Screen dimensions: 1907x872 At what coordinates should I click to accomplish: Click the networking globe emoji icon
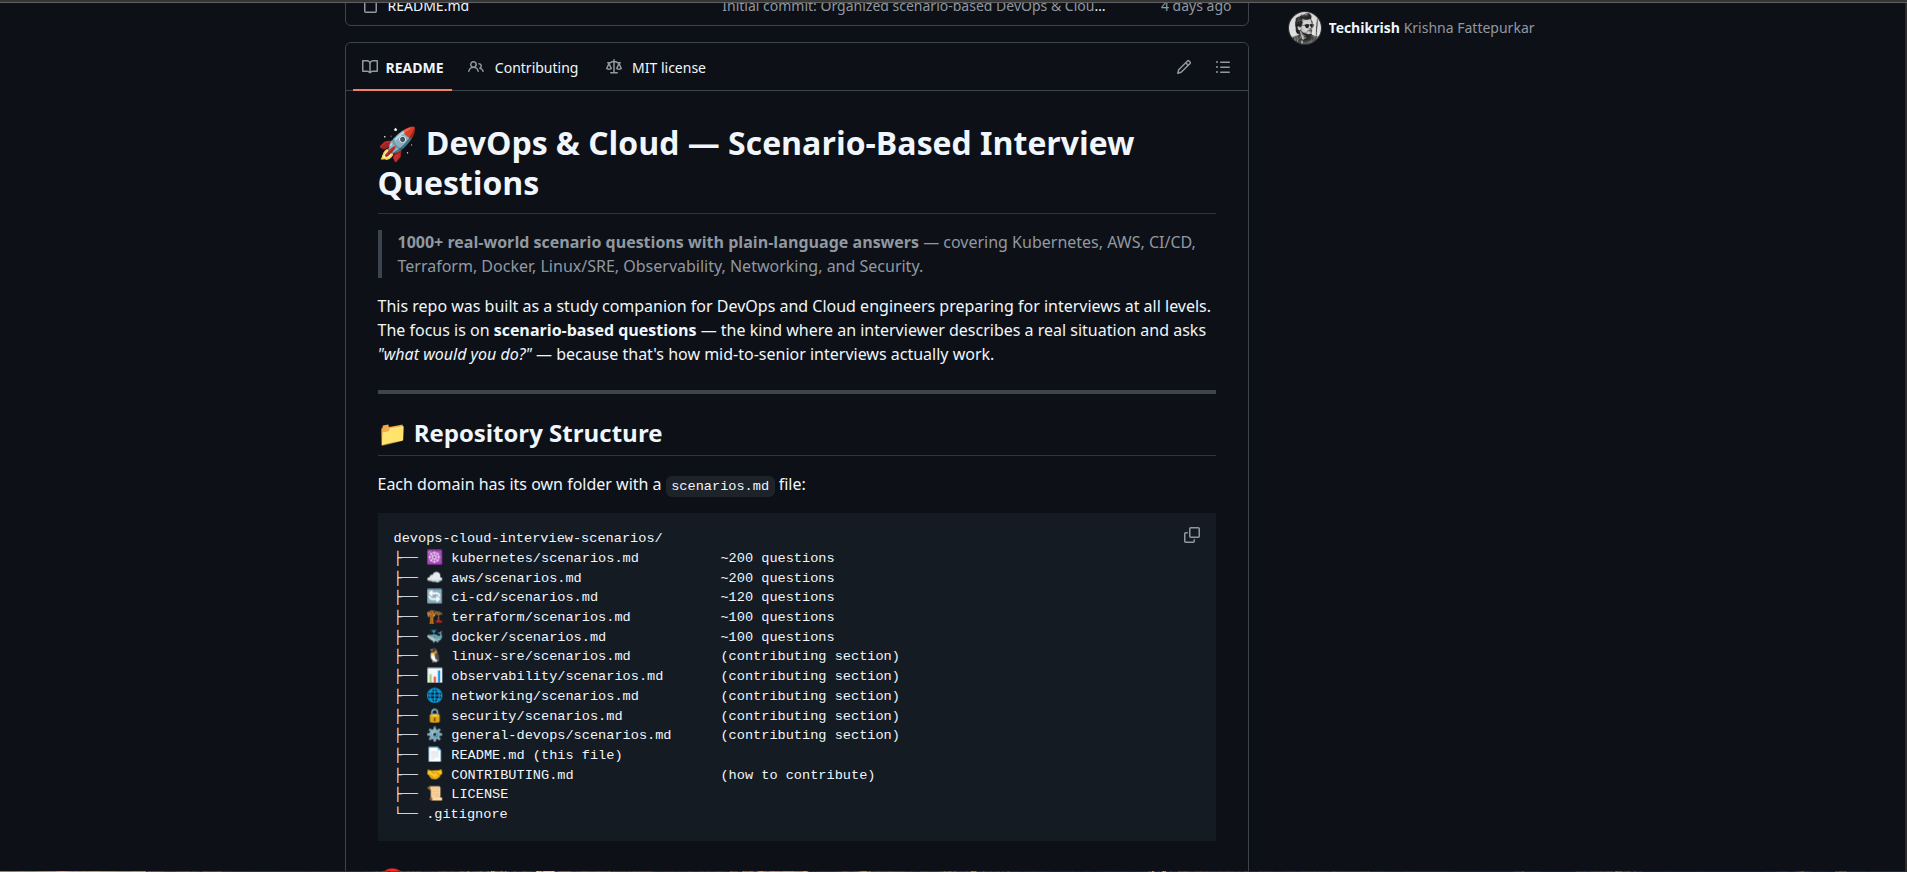(x=435, y=696)
